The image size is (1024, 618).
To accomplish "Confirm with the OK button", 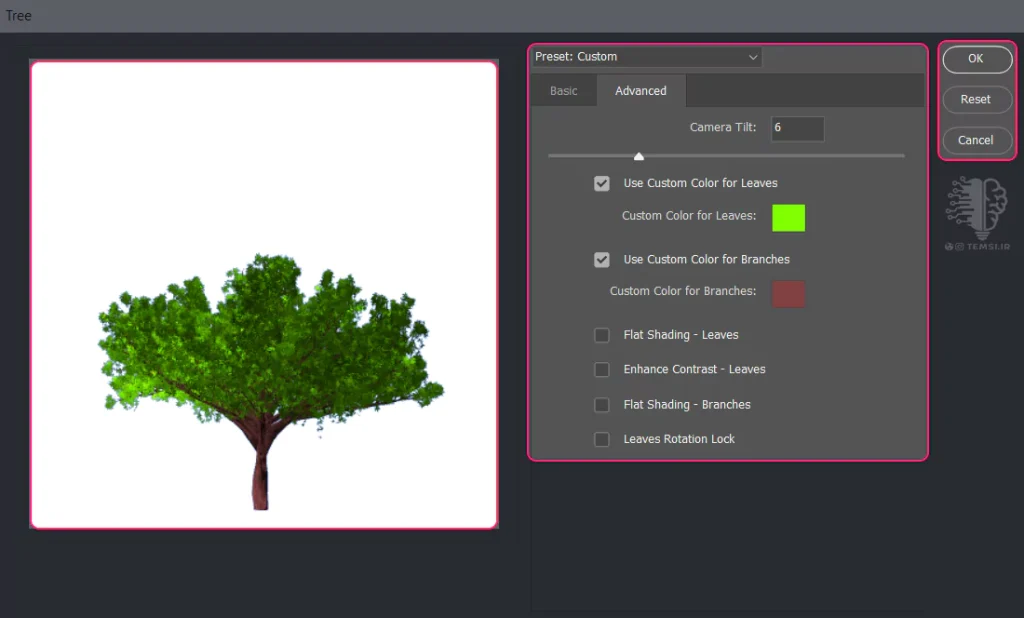I will point(977,59).
